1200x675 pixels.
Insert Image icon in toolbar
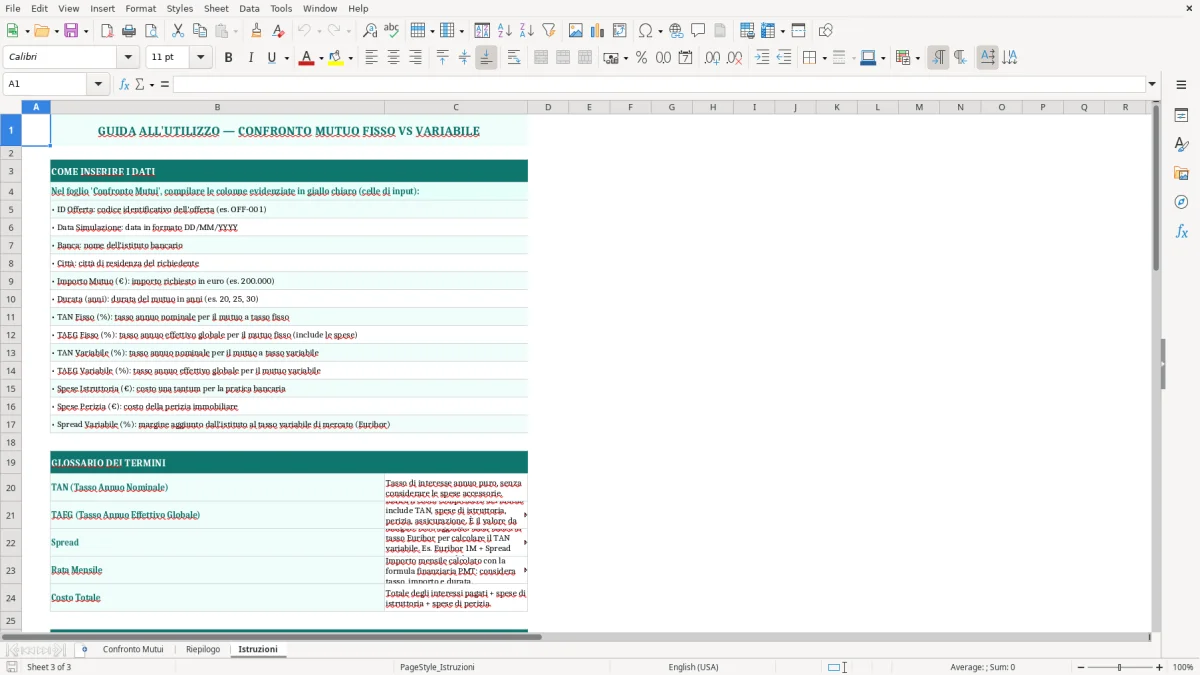[x=576, y=31]
